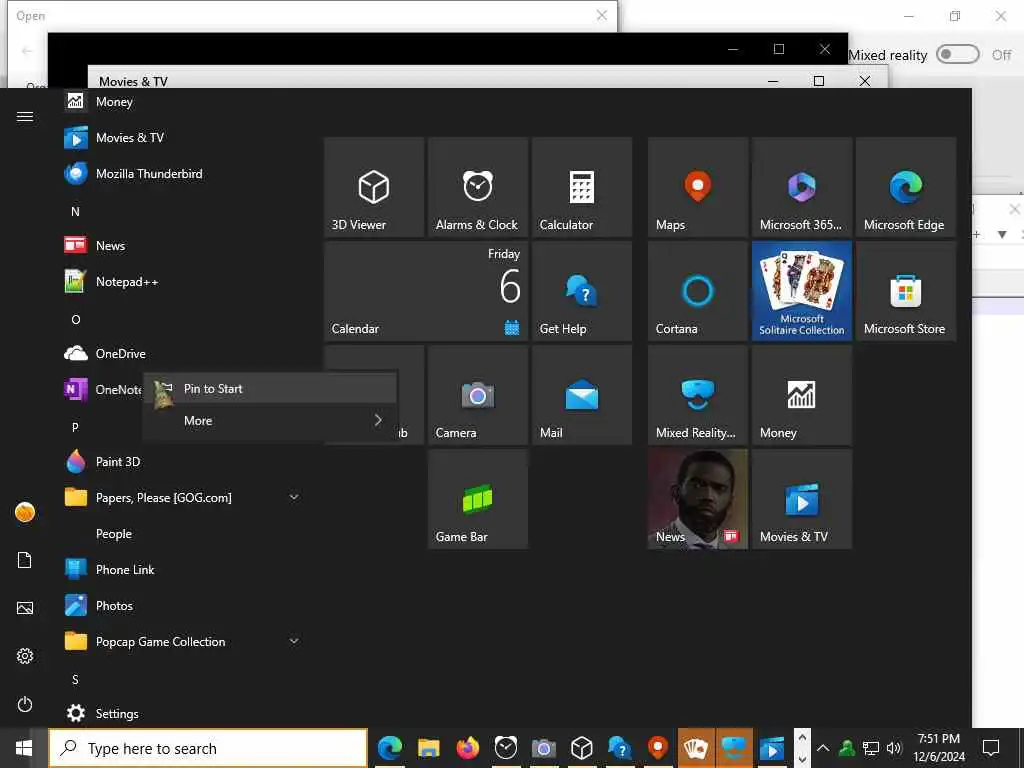Launch the Calculator tile

pos(581,187)
